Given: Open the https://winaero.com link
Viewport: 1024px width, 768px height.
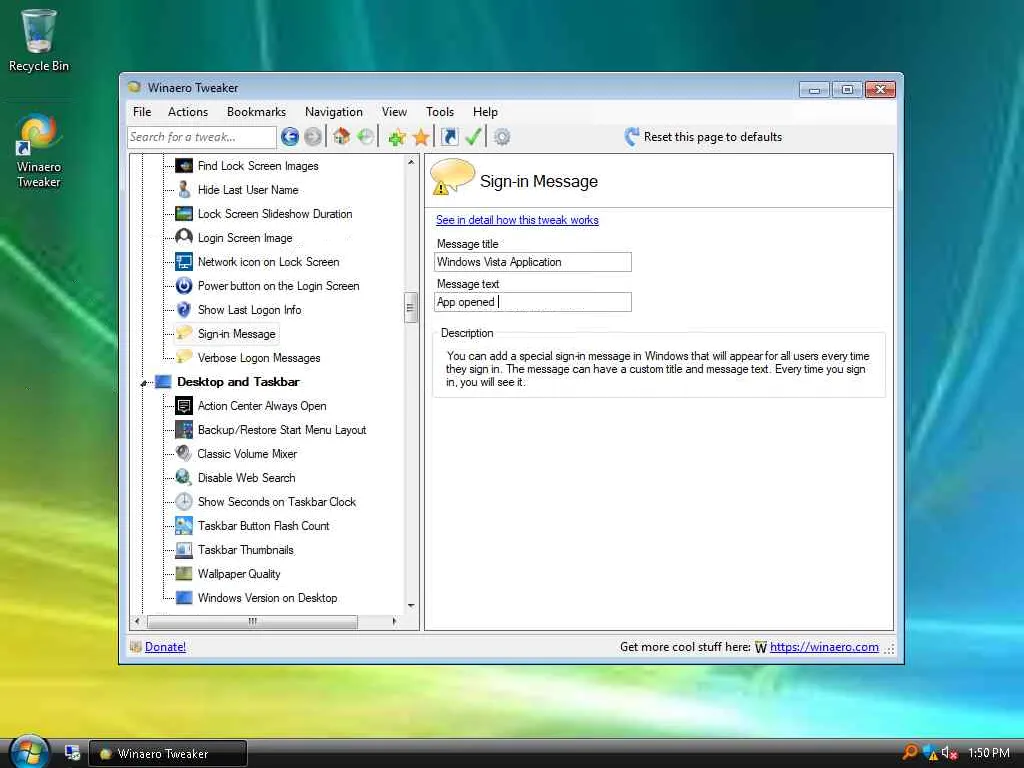Looking at the screenshot, I should pyautogui.click(x=824, y=647).
